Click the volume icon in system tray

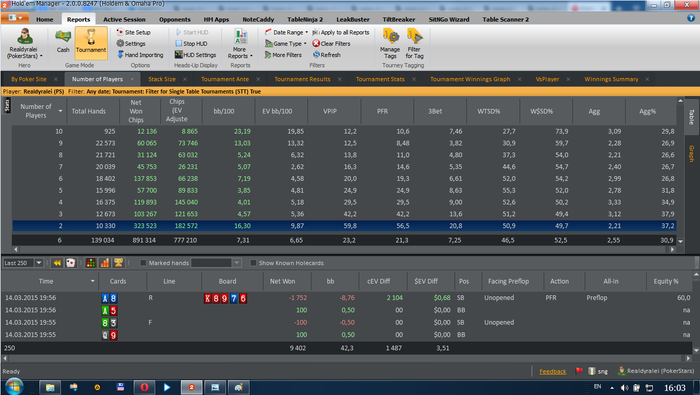tap(624, 387)
